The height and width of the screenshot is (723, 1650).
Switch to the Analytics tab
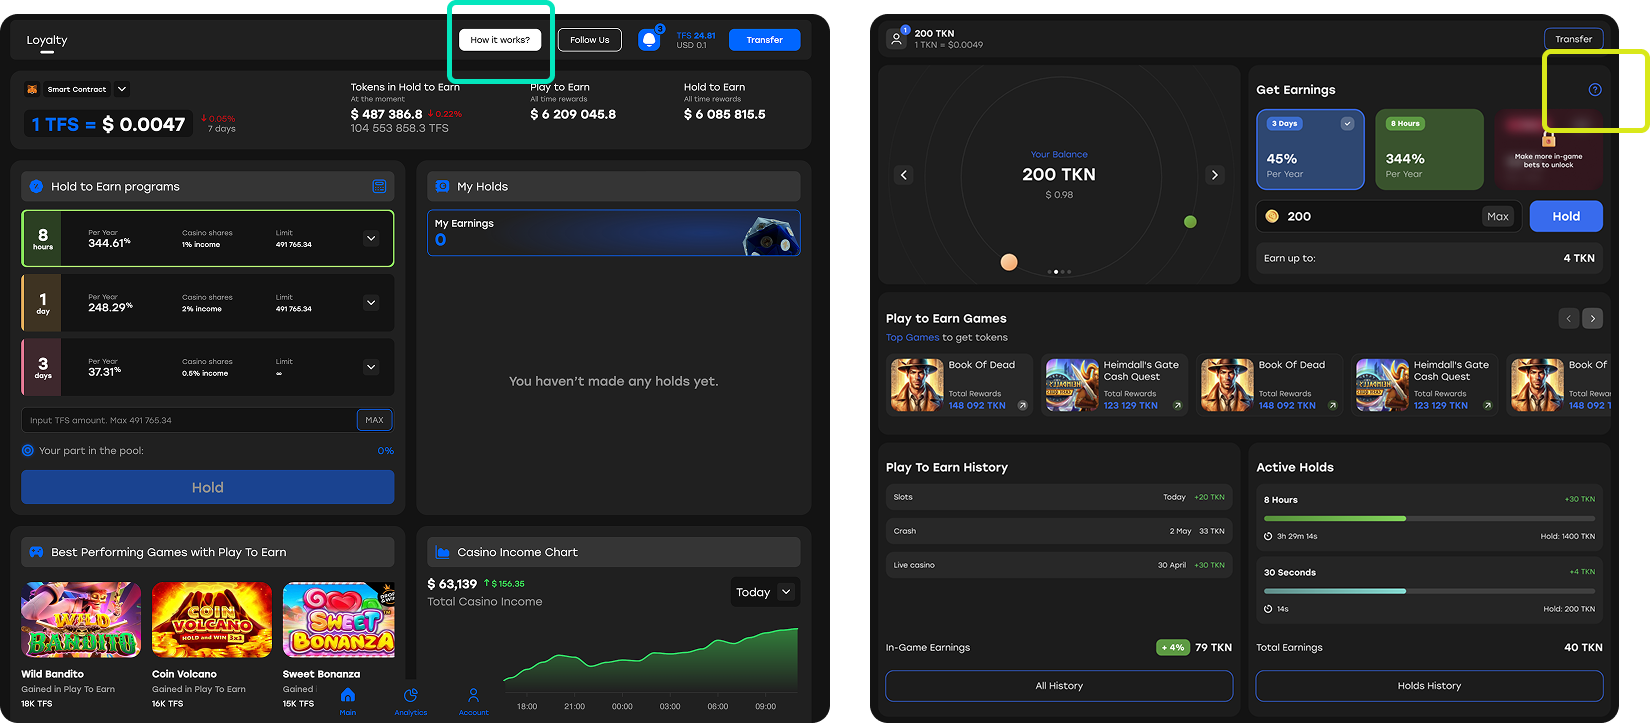(410, 700)
